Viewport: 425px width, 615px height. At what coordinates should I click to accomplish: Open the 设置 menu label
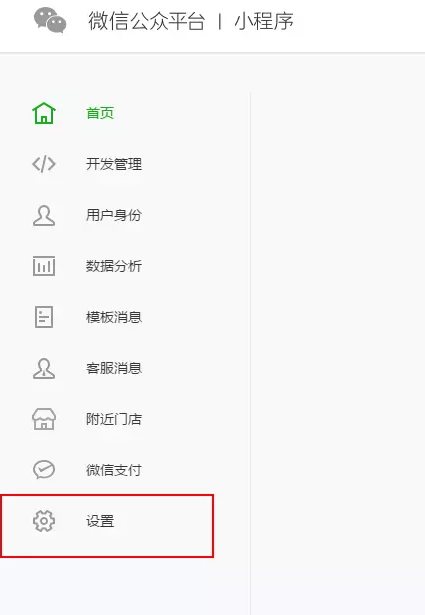click(x=100, y=521)
